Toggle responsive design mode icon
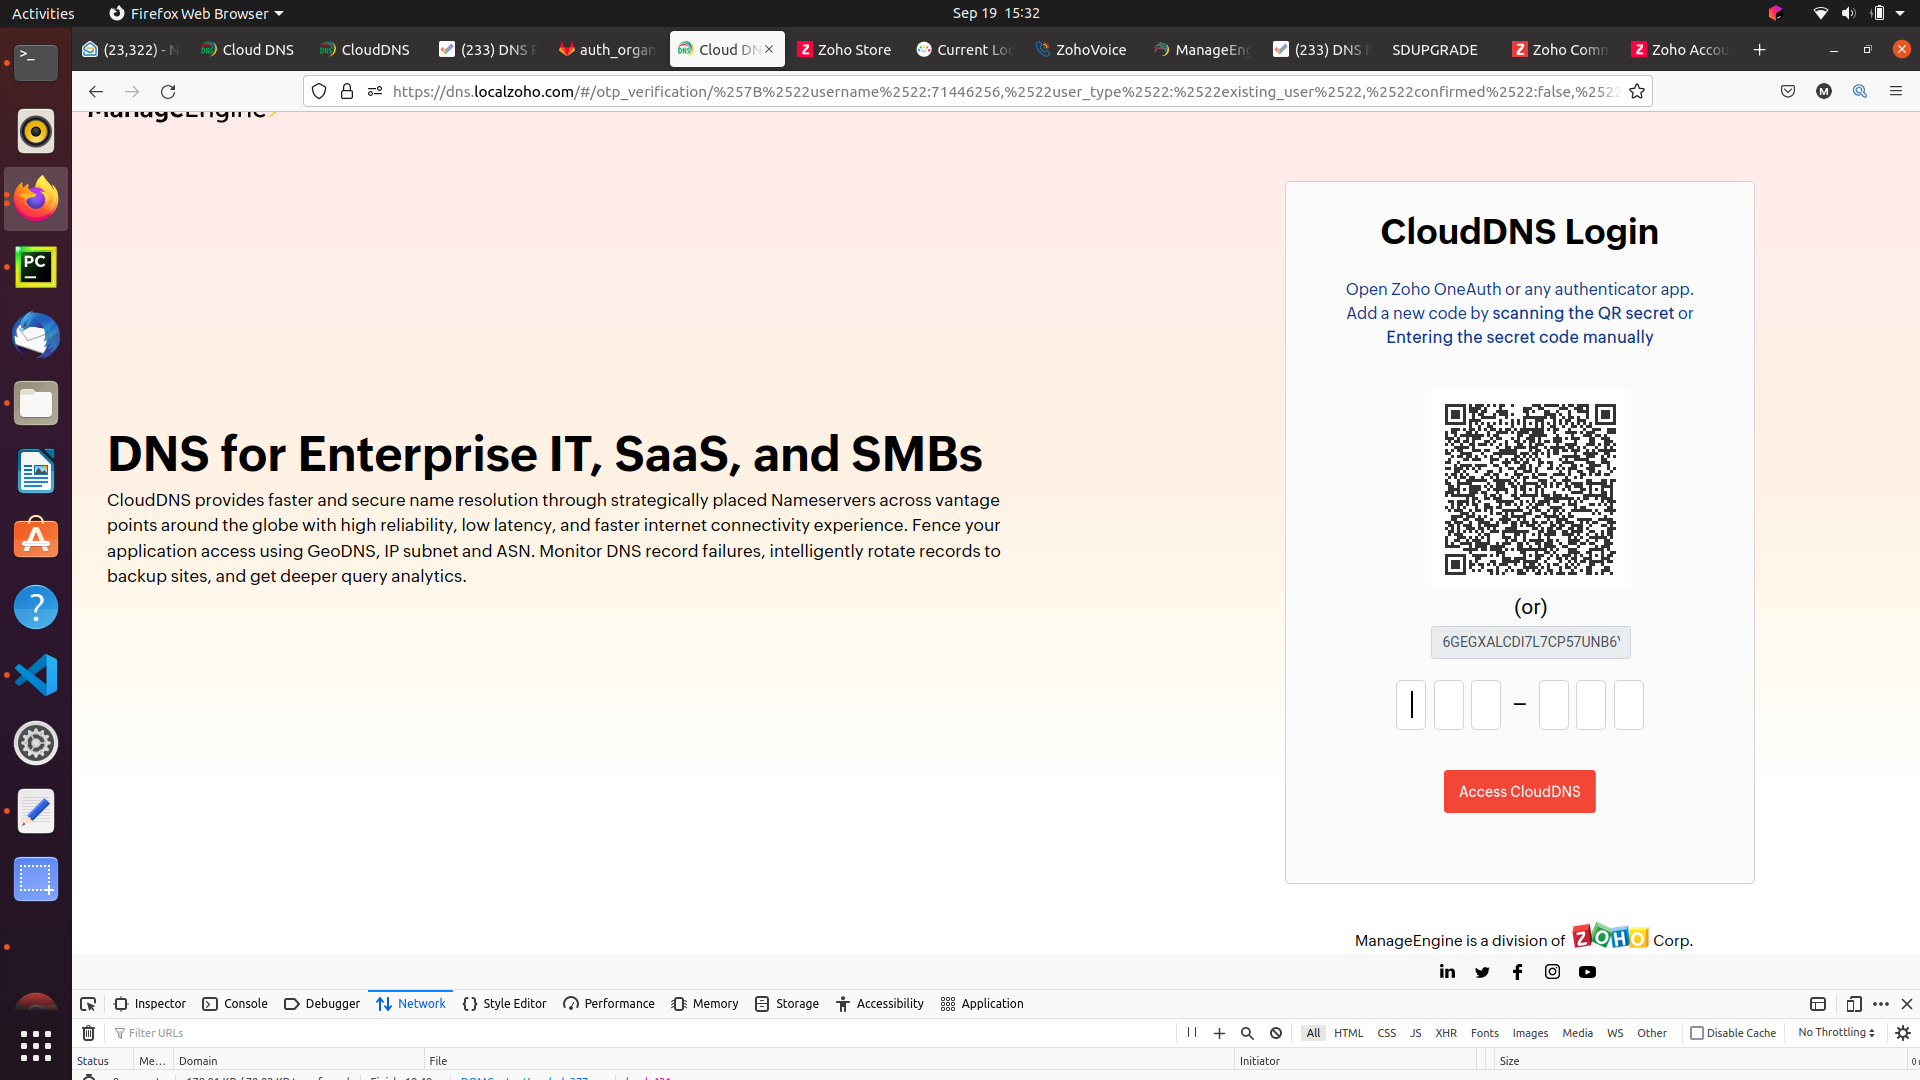The height and width of the screenshot is (1080, 1920). click(x=1853, y=1004)
